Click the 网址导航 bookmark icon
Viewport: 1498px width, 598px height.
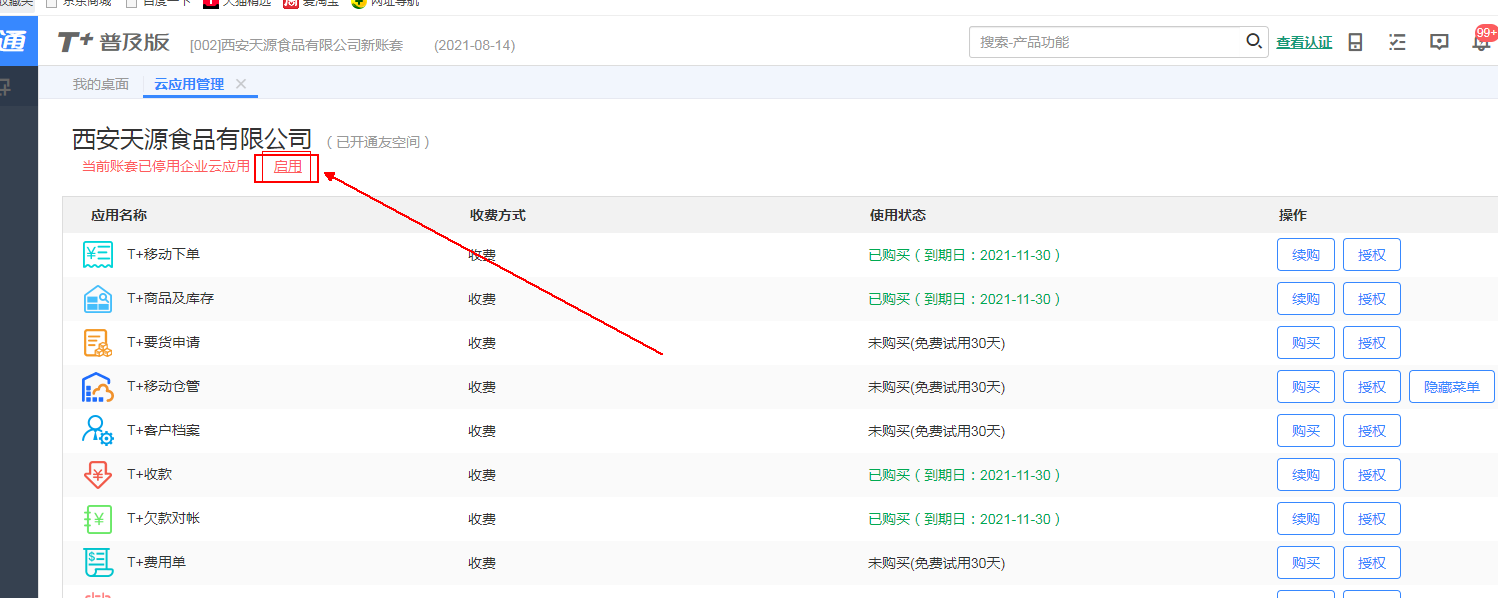(x=358, y=3)
